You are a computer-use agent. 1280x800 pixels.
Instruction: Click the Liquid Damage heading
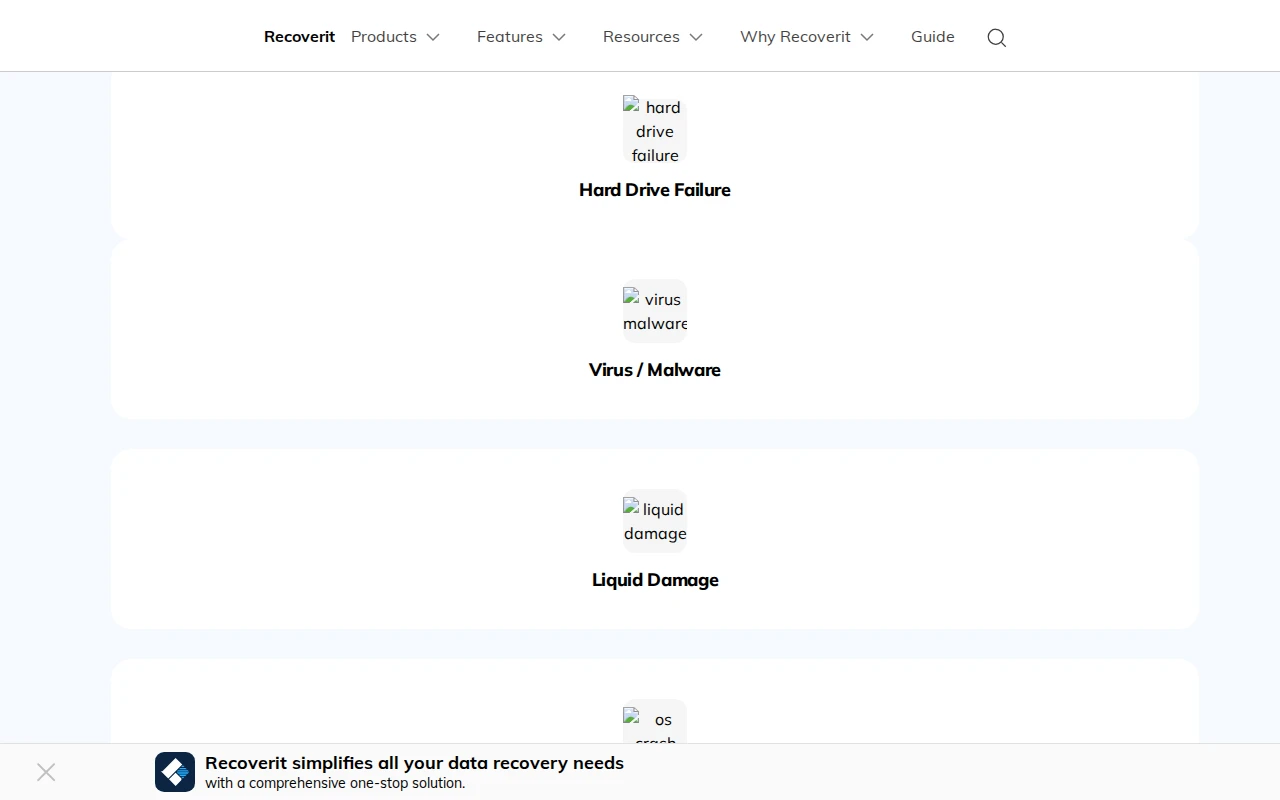click(x=655, y=580)
